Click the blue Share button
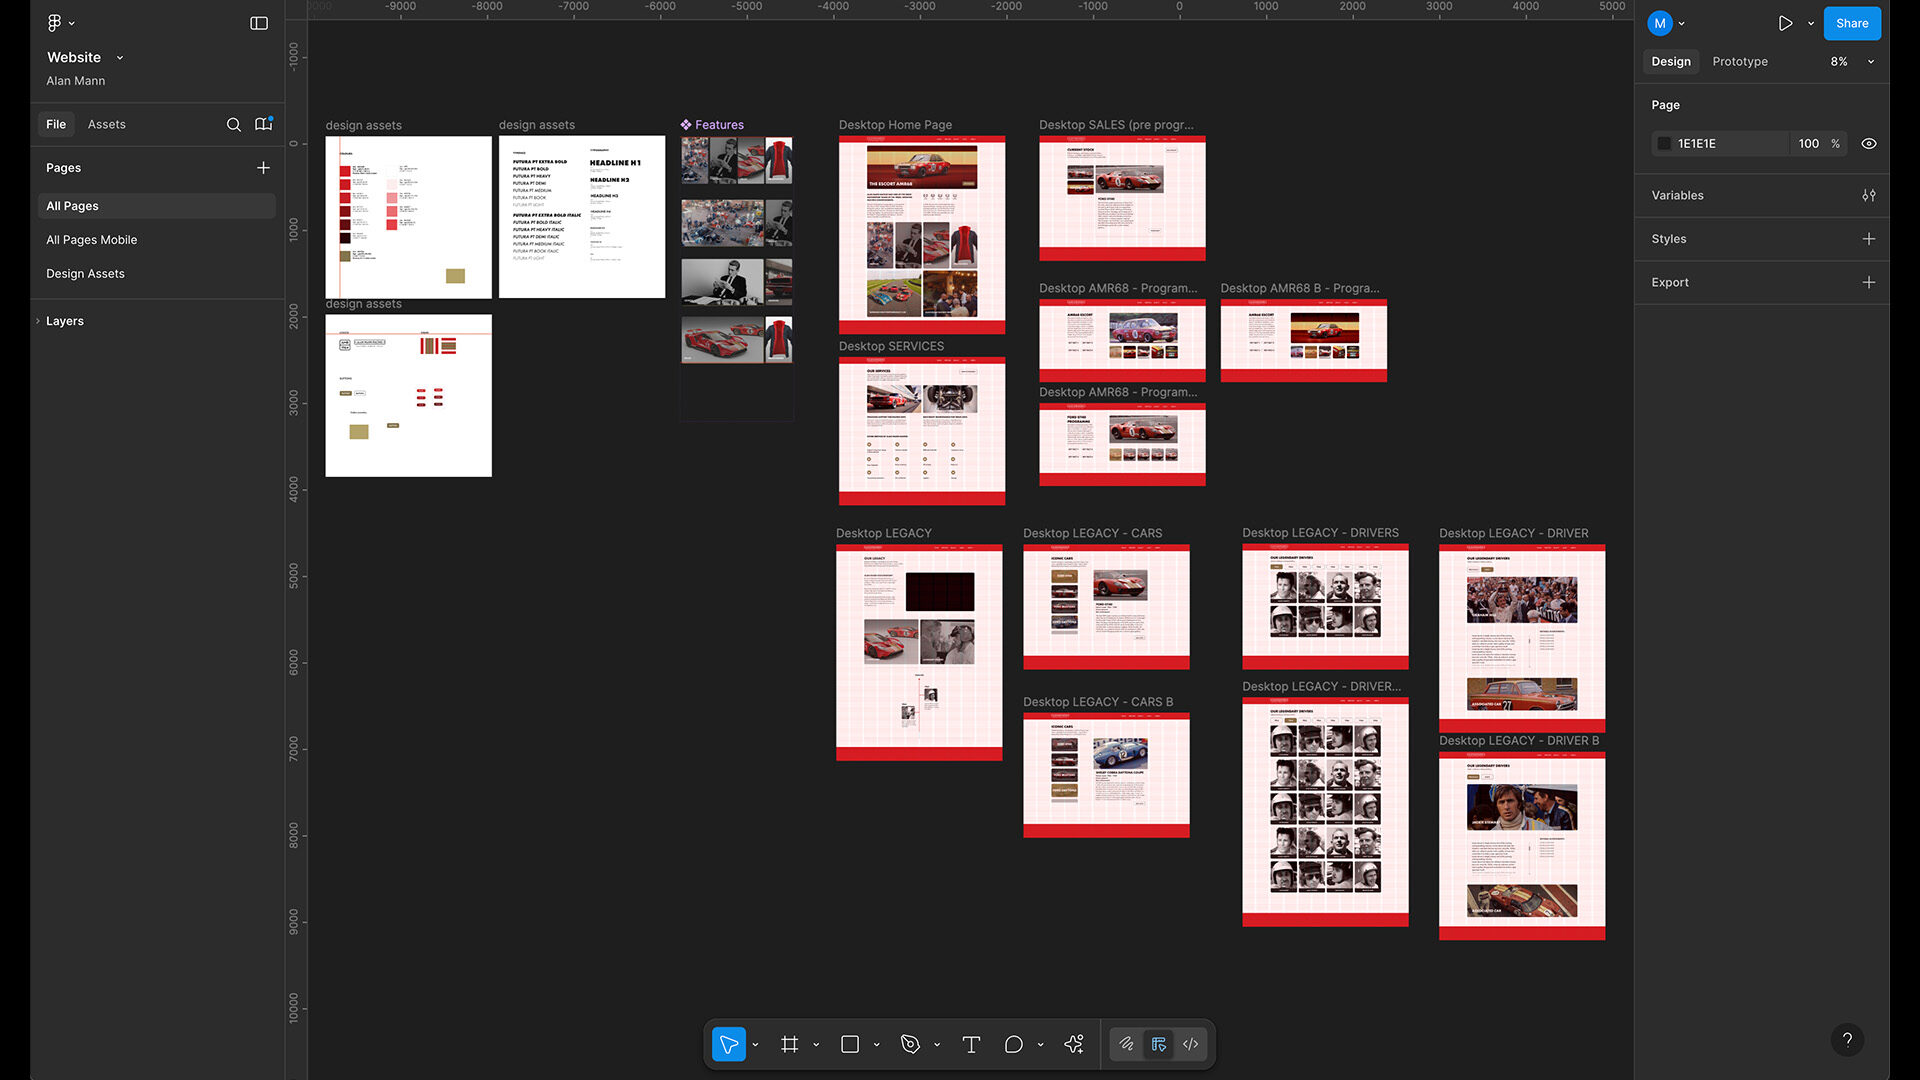Image resolution: width=1920 pixels, height=1080 pixels. [1851, 23]
